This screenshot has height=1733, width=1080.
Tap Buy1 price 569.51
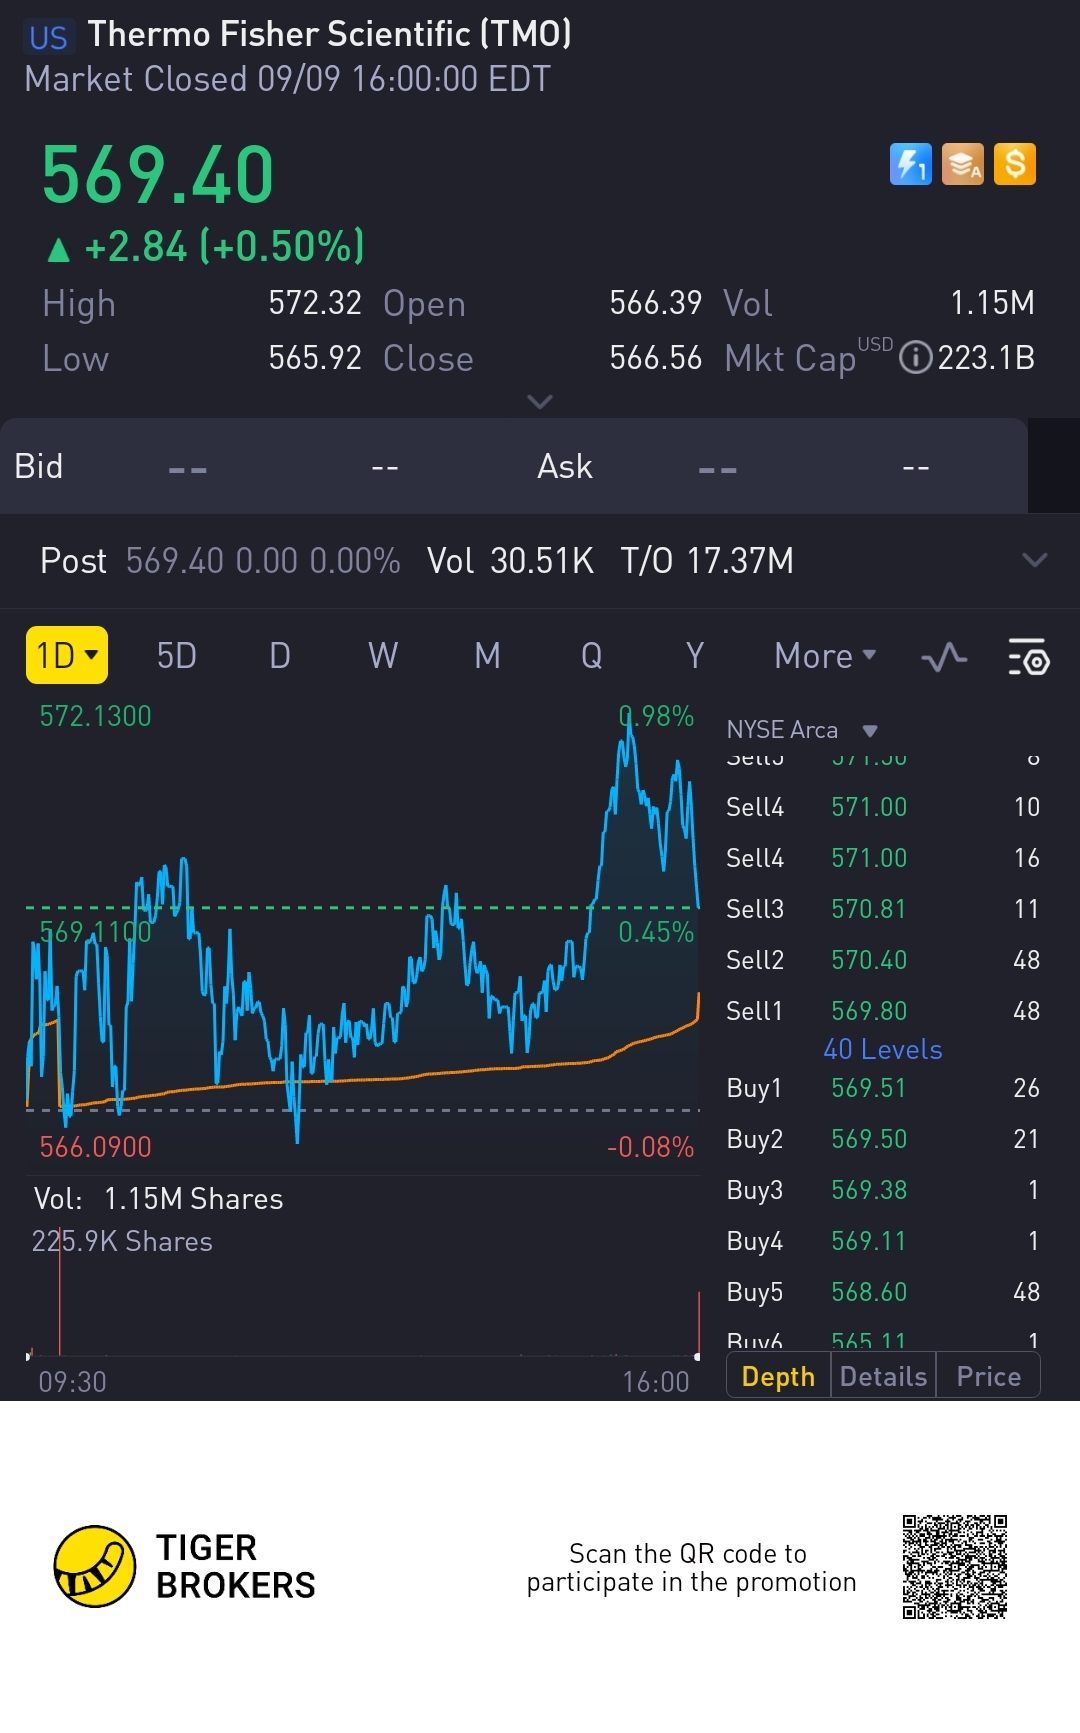click(x=869, y=1088)
